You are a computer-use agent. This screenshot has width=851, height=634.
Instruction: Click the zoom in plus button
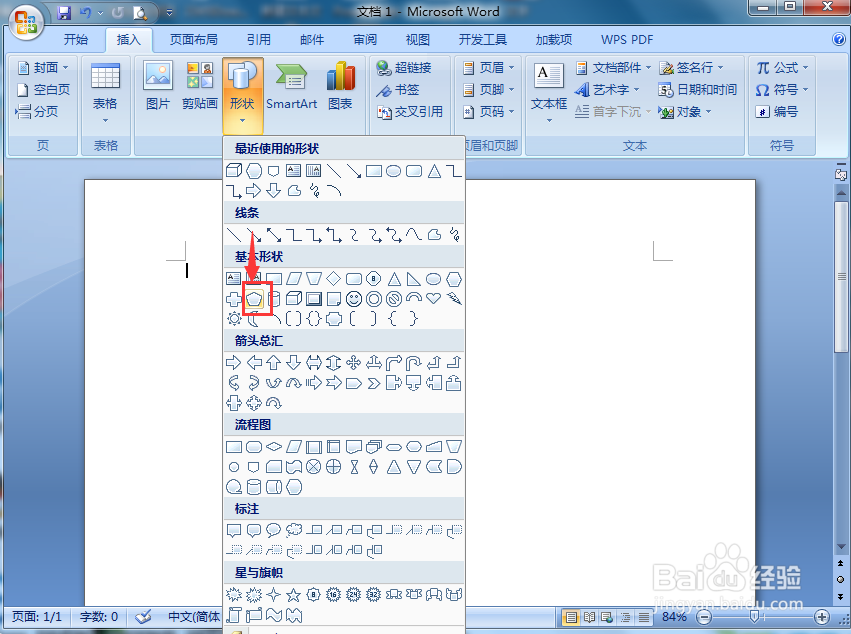pyautogui.click(x=822, y=617)
